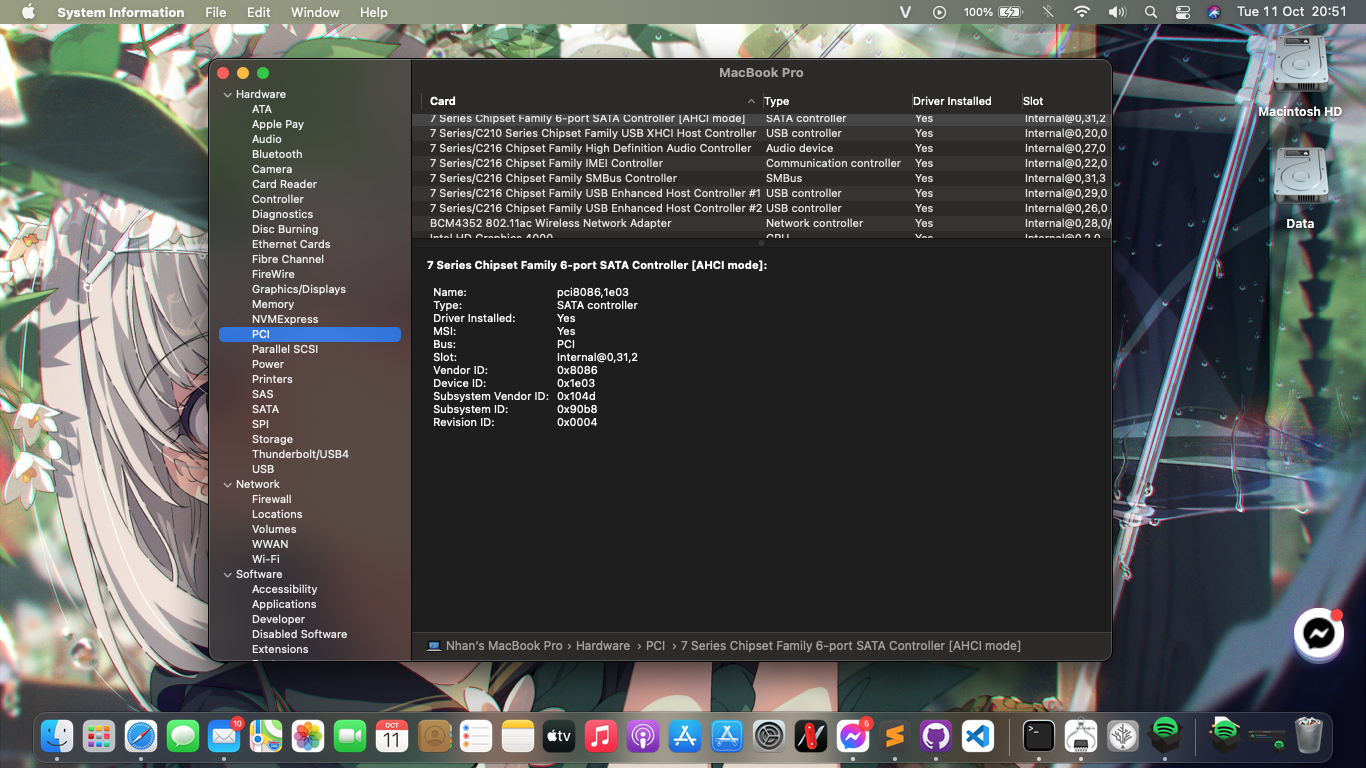1366x768 pixels.
Task: Open the Window menu
Action: coord(314,12)
